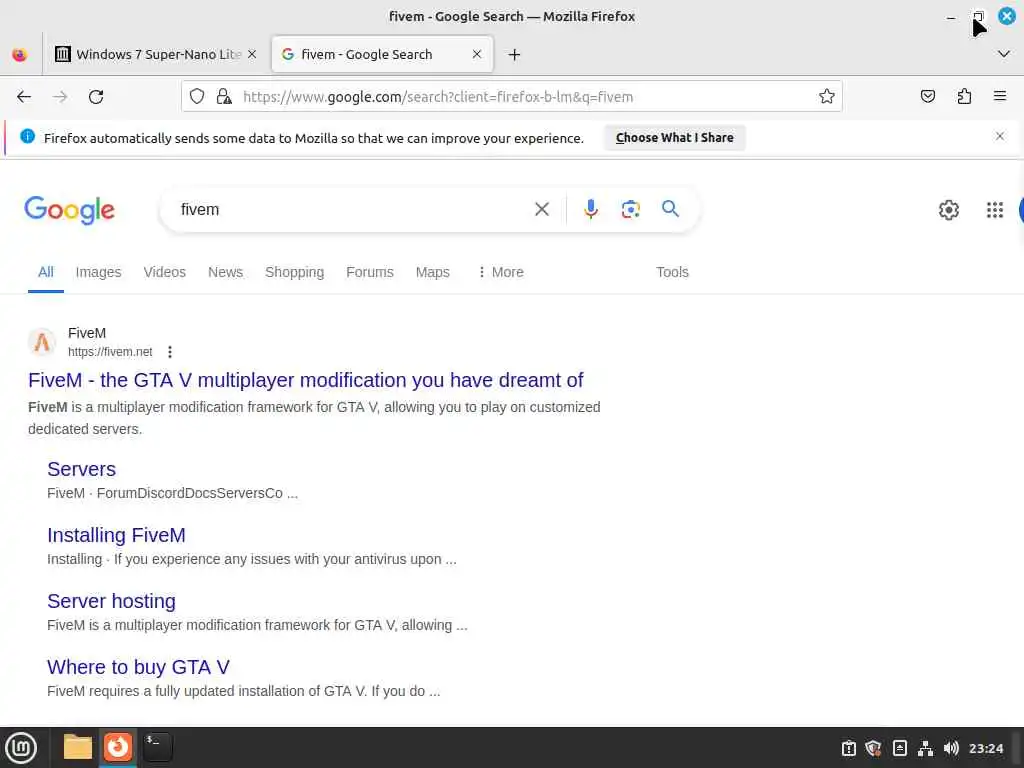The width and height of the screenshot is (1024, 768).
Task: Open search Tools options
Action: tap(672, 272)
